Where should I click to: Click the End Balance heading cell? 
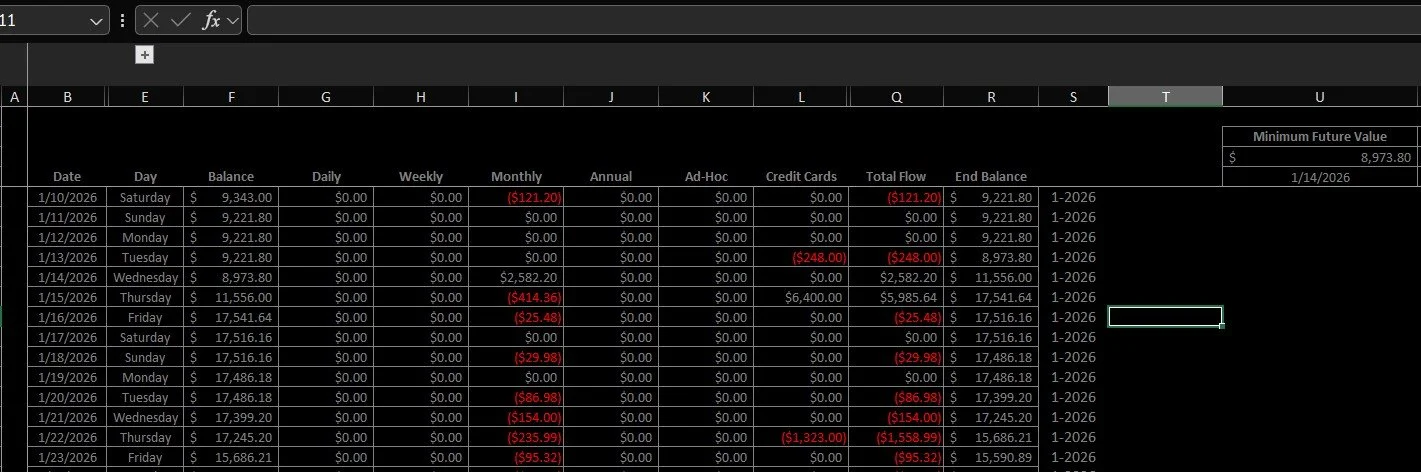tap(991, 177)
